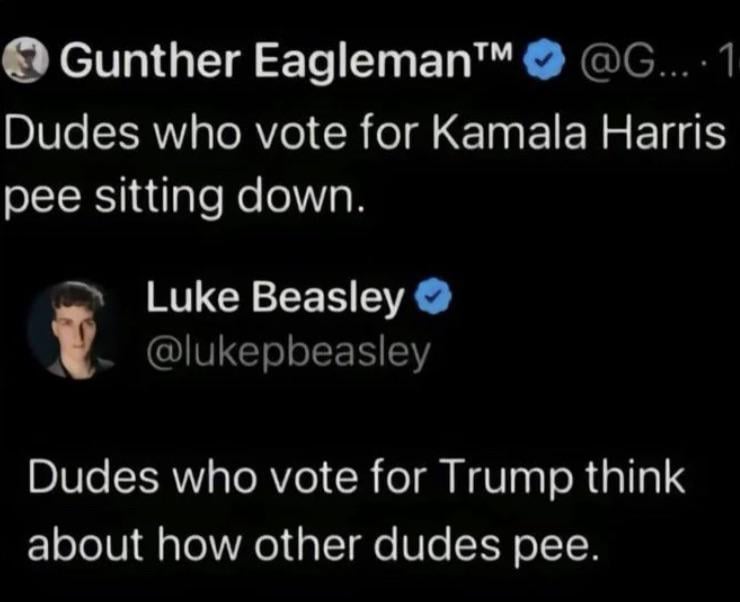Viewport: 740px width, 602px height.
Task: Click the 'about how other dudes pee.' line
Action: 313,543
